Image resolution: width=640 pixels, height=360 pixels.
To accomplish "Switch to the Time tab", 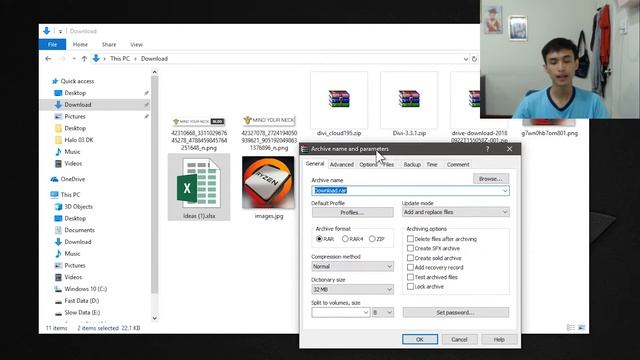I will [432, 164].
